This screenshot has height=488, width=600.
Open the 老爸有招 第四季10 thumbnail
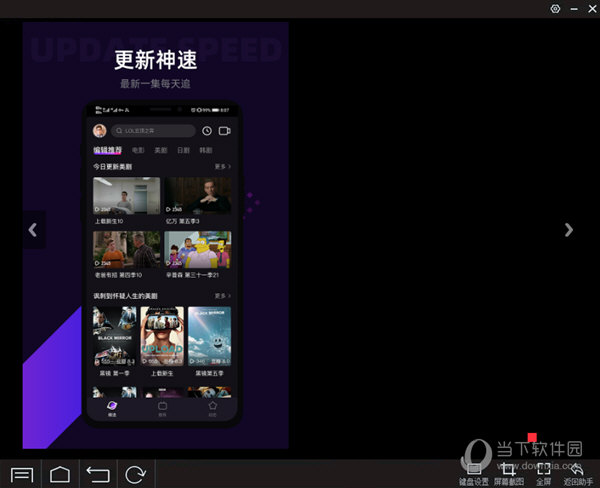coord(127,250)
